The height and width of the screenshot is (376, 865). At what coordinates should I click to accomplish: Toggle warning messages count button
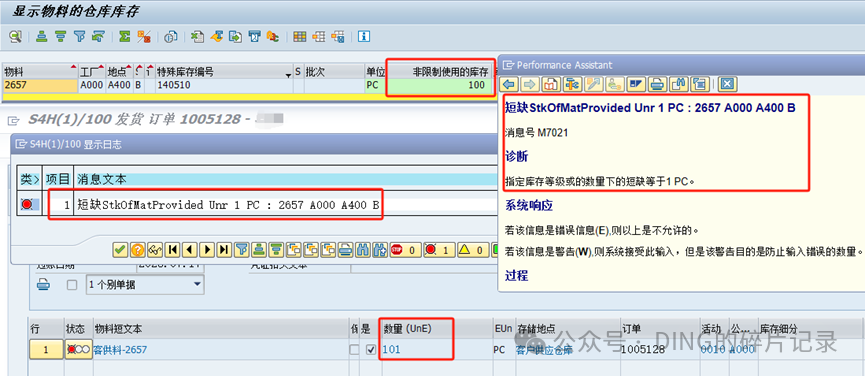point(472,250)
